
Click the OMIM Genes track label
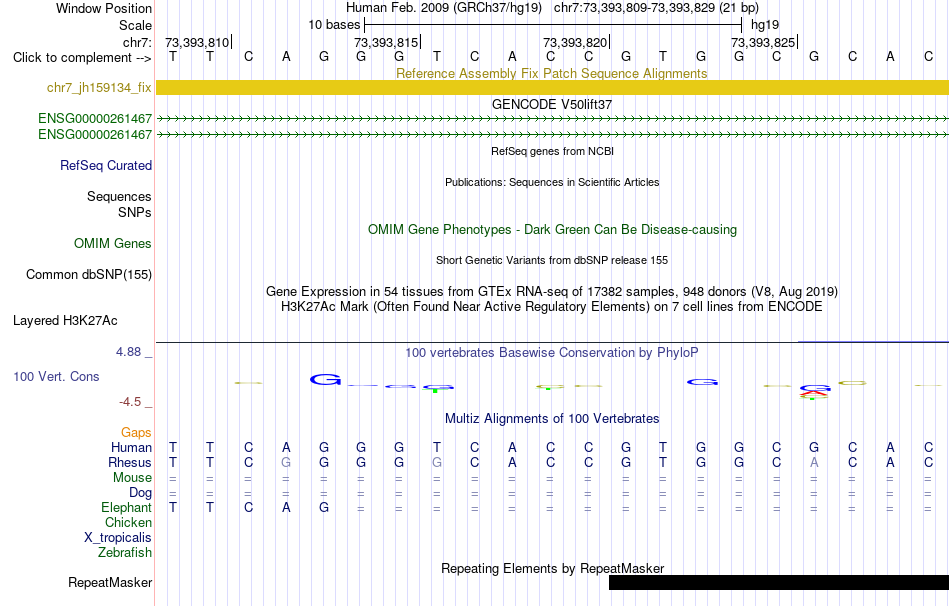(x=113, y=244)
